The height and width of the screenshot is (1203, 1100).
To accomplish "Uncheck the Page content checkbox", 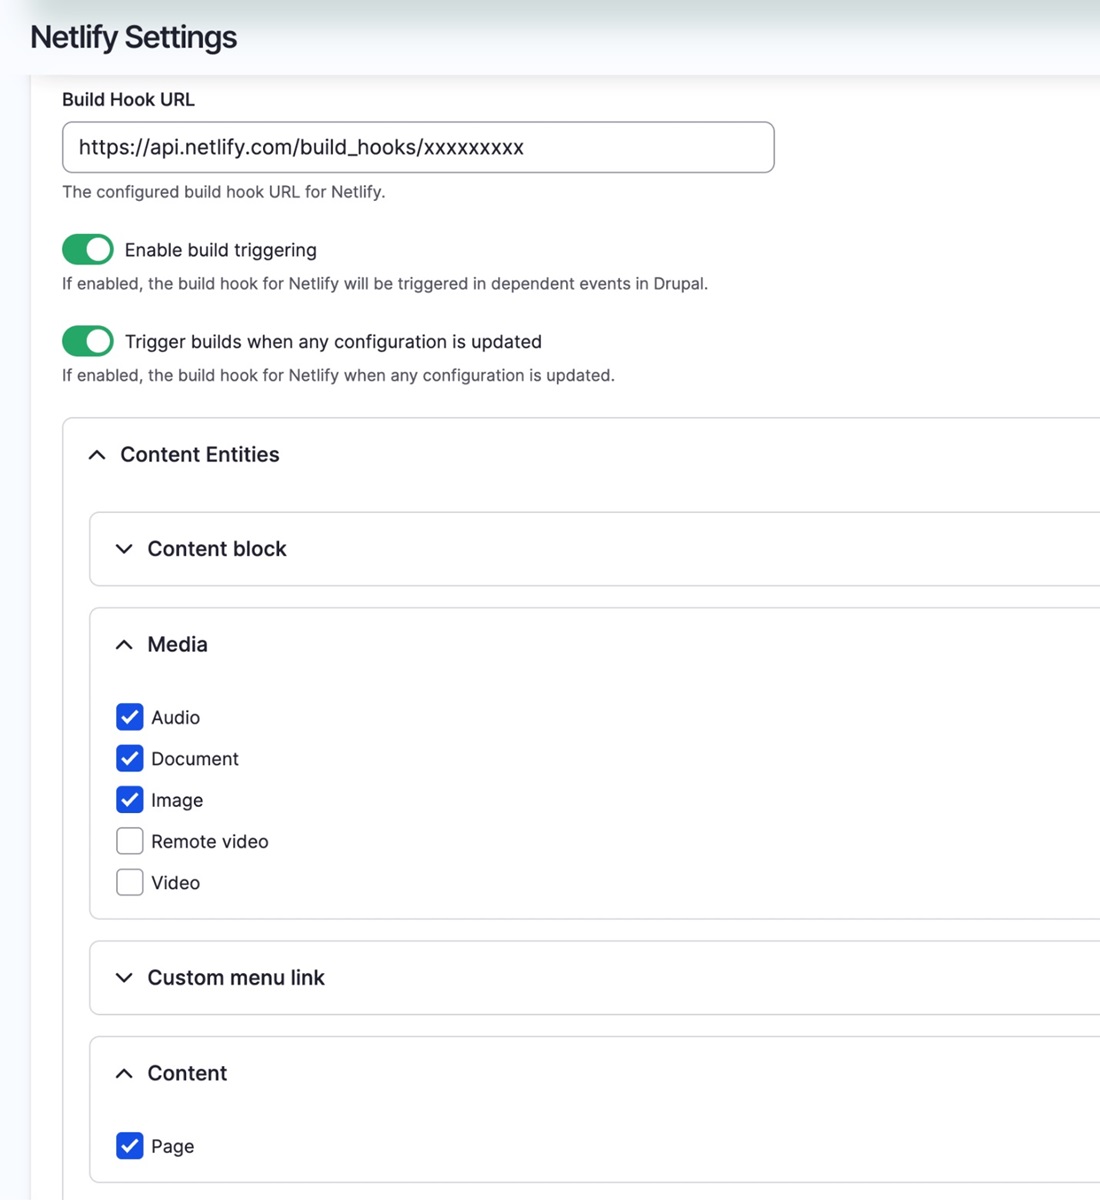I will pos(129,1146).
